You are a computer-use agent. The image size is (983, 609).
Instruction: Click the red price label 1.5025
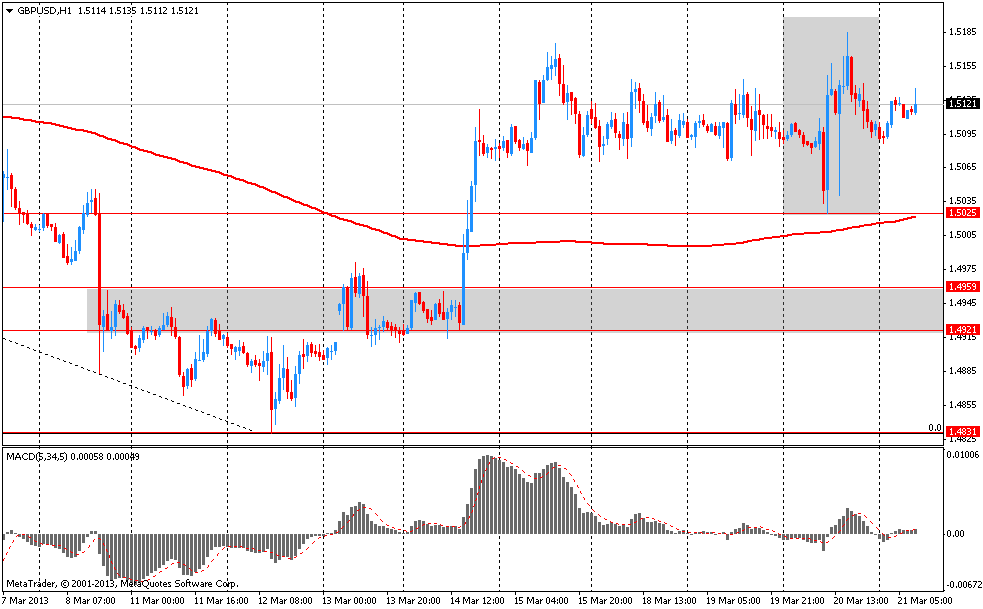[963, 213]
